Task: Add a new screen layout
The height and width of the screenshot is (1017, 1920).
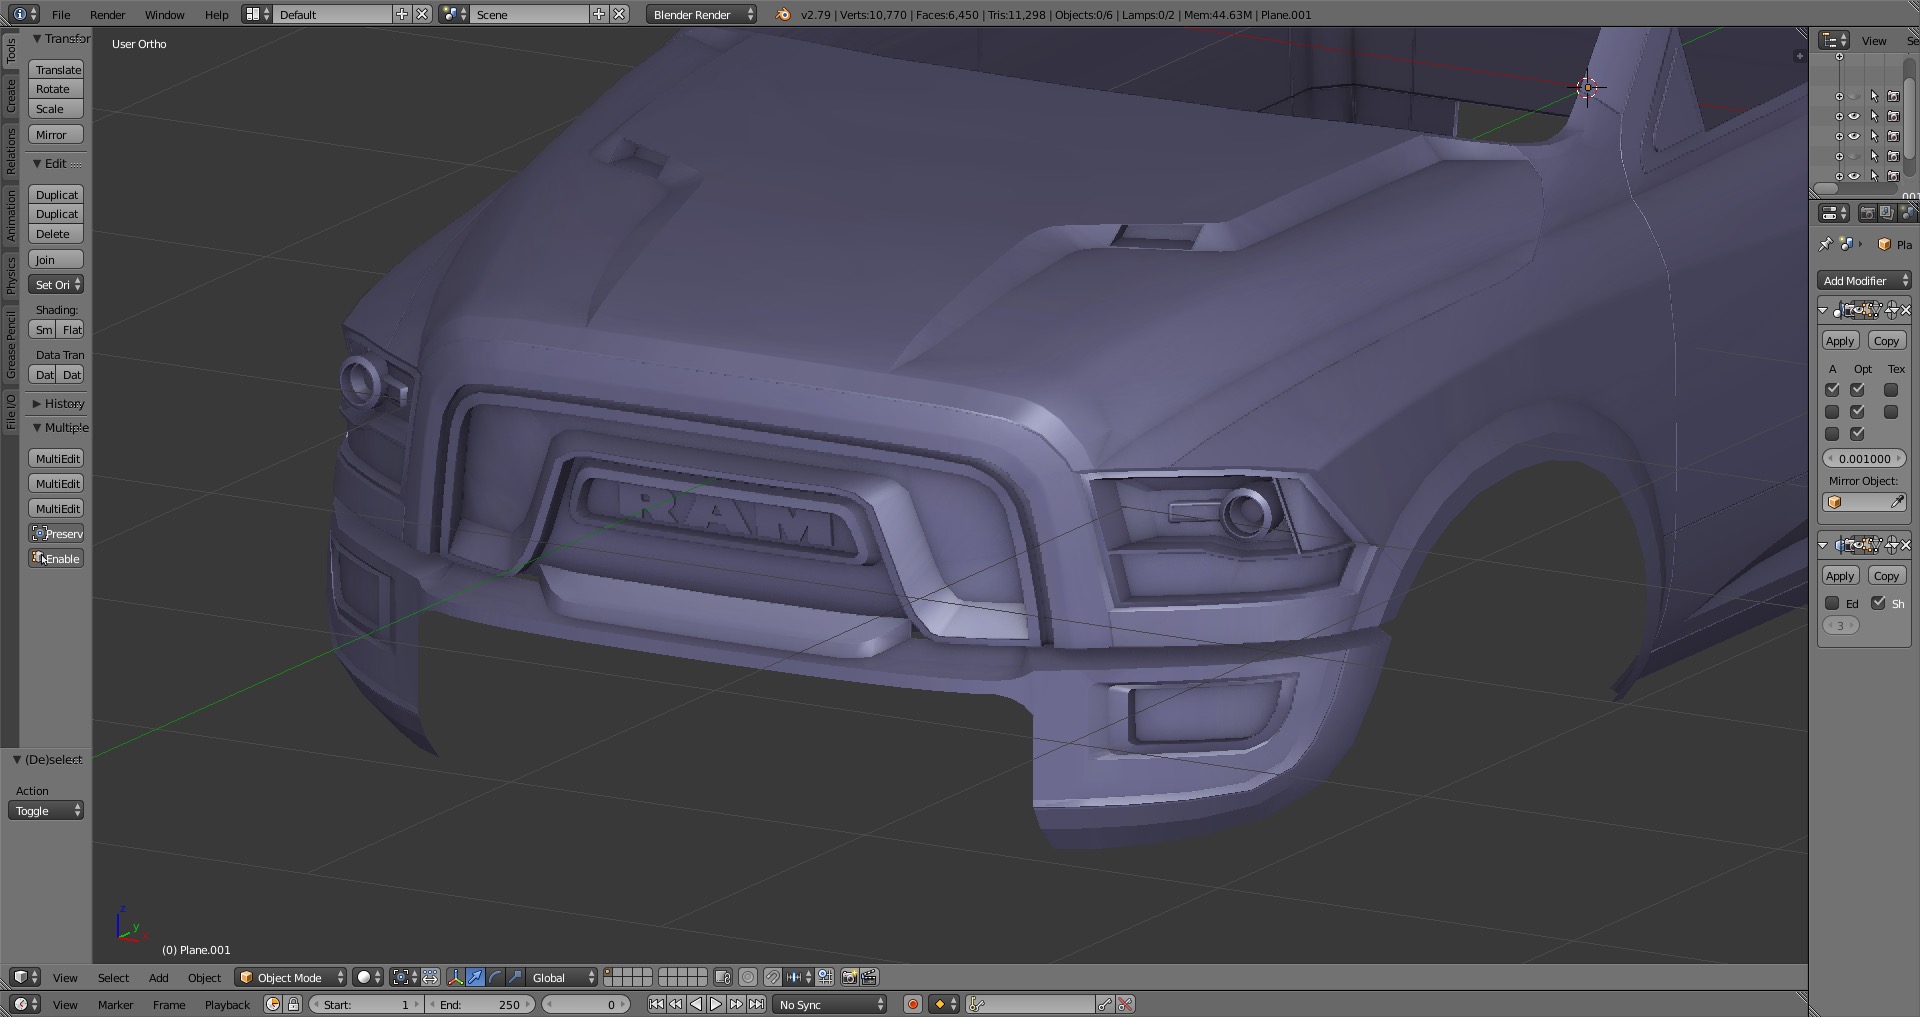Action: click(402, 14)
